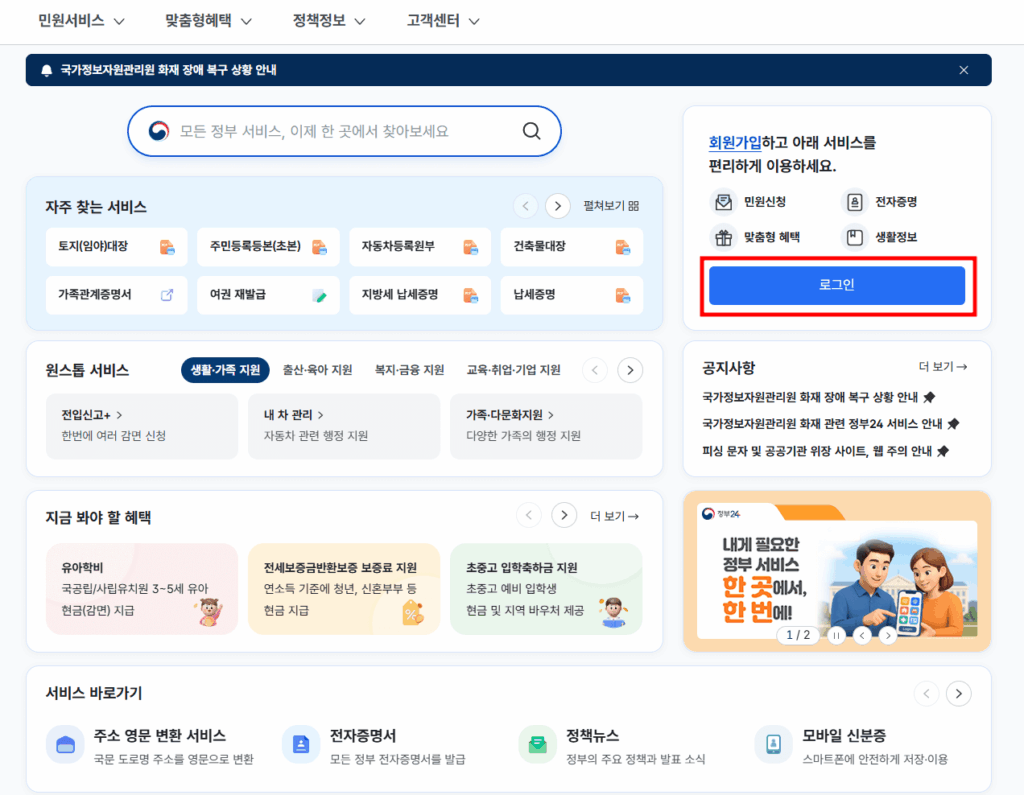This screenshot has height=795, width=1024.
Task: Next arrow in 서비스 바로가기 section
Action: pyautogui.click(x=959, y=694)
